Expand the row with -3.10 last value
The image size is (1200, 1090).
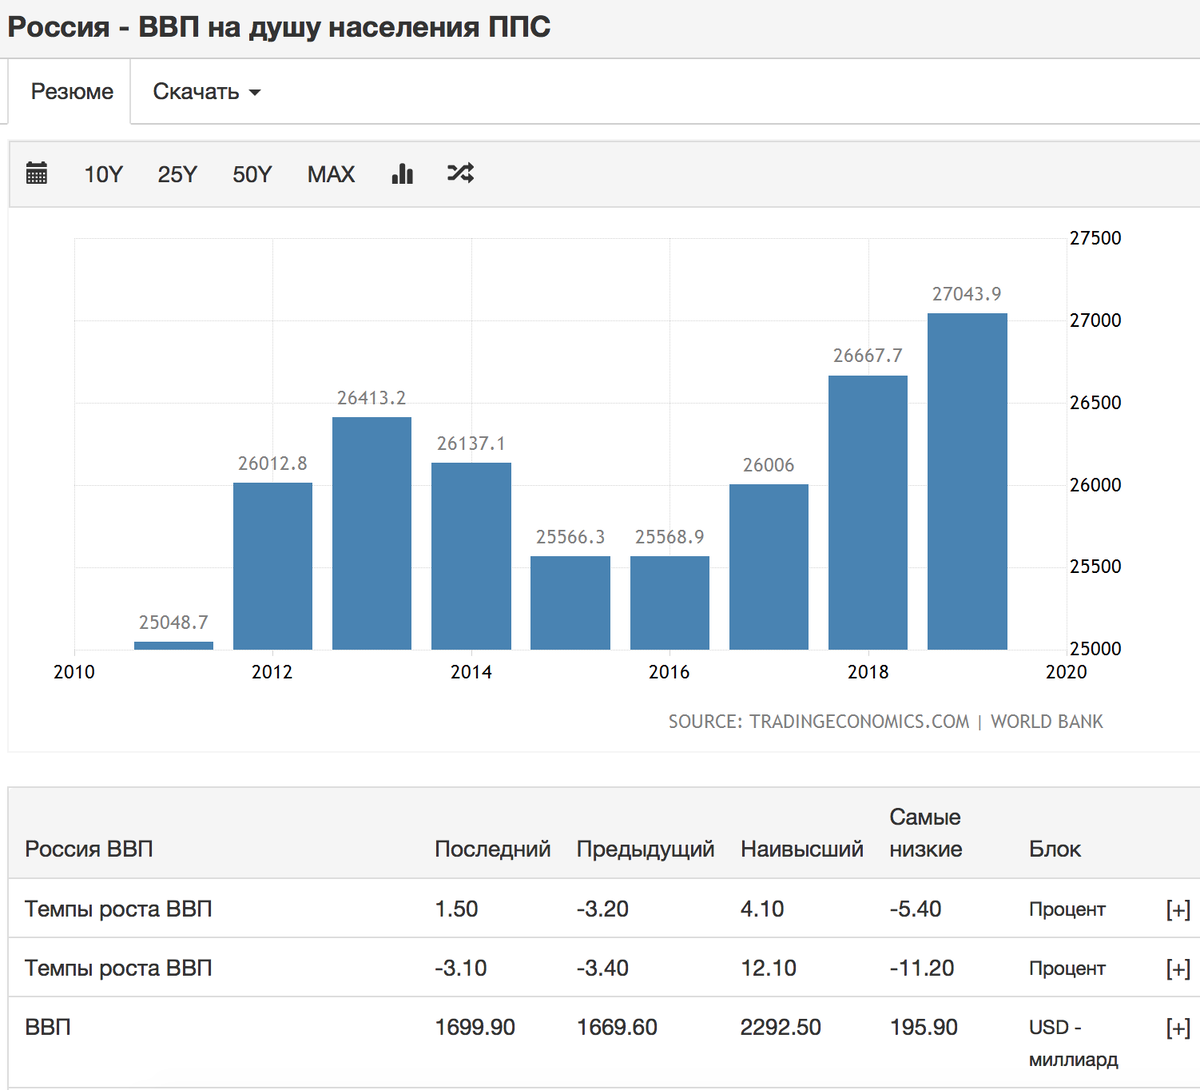pyautogui.click(x=1178, y=968)
